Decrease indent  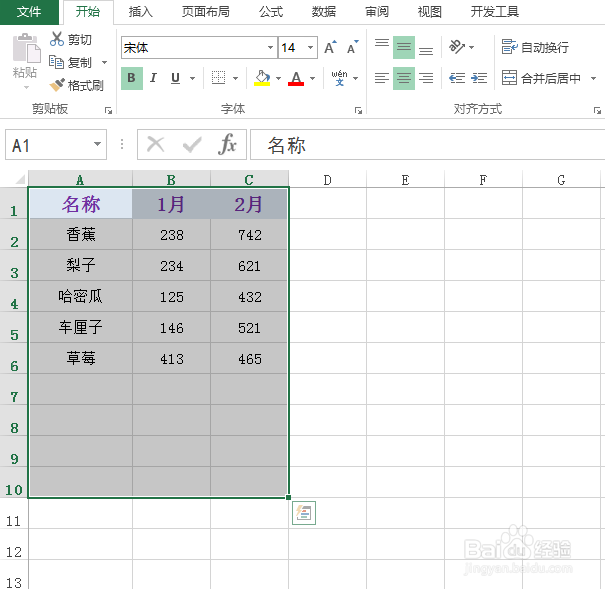[x=457, y=78]
